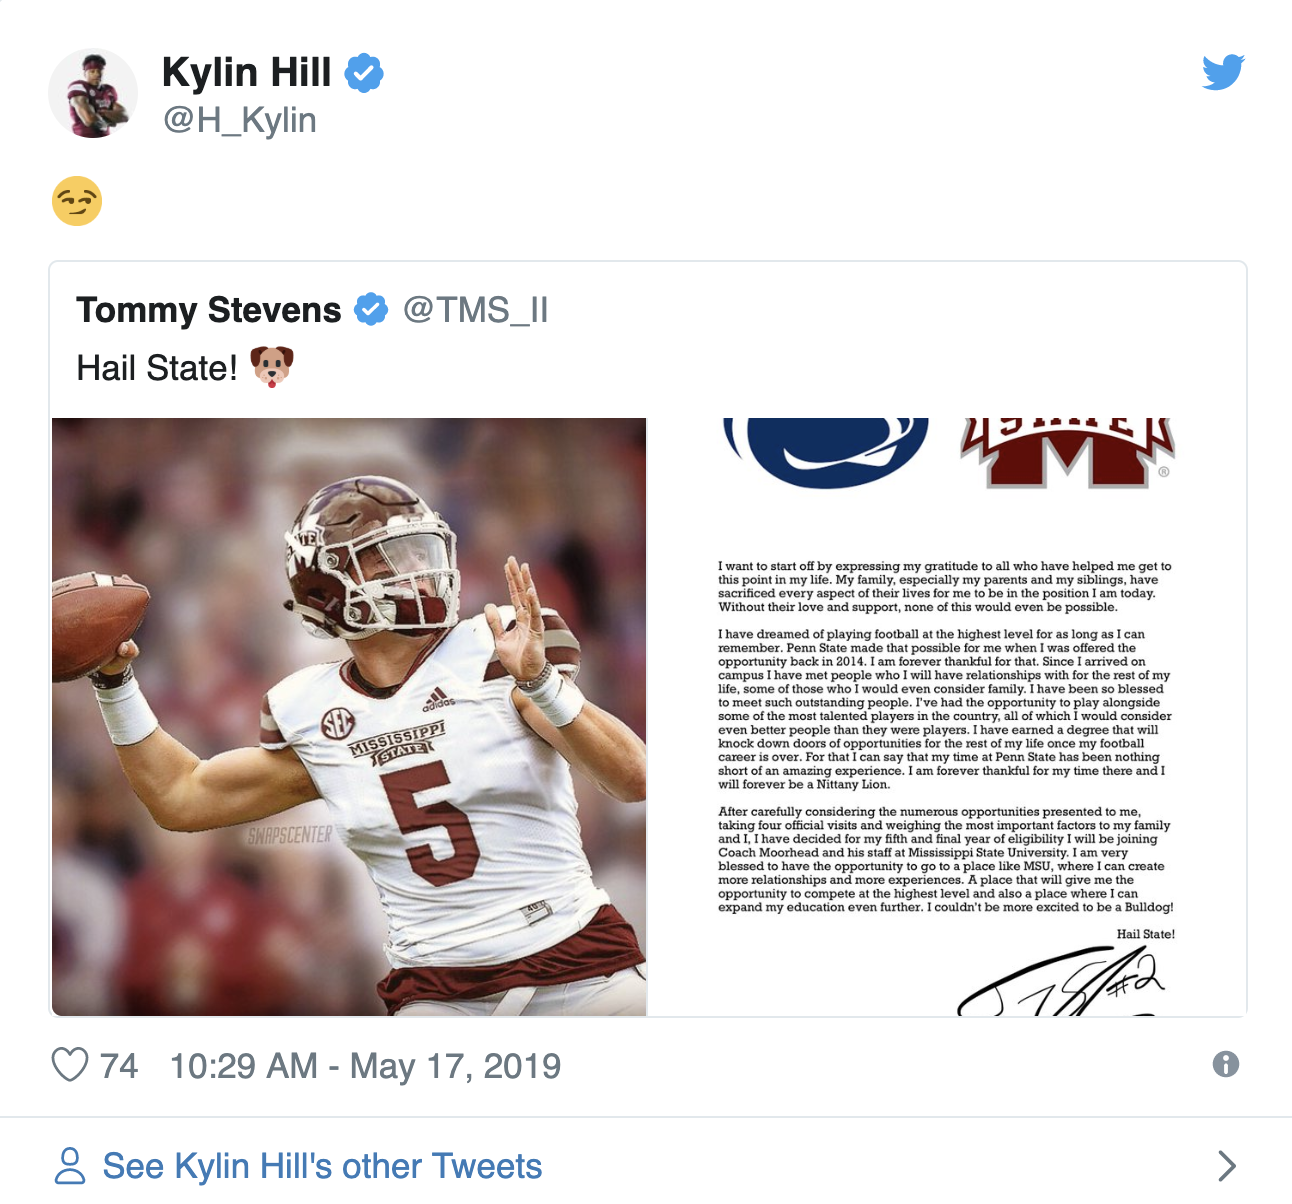Like the tweet with the heart icon

[70, 1065]
